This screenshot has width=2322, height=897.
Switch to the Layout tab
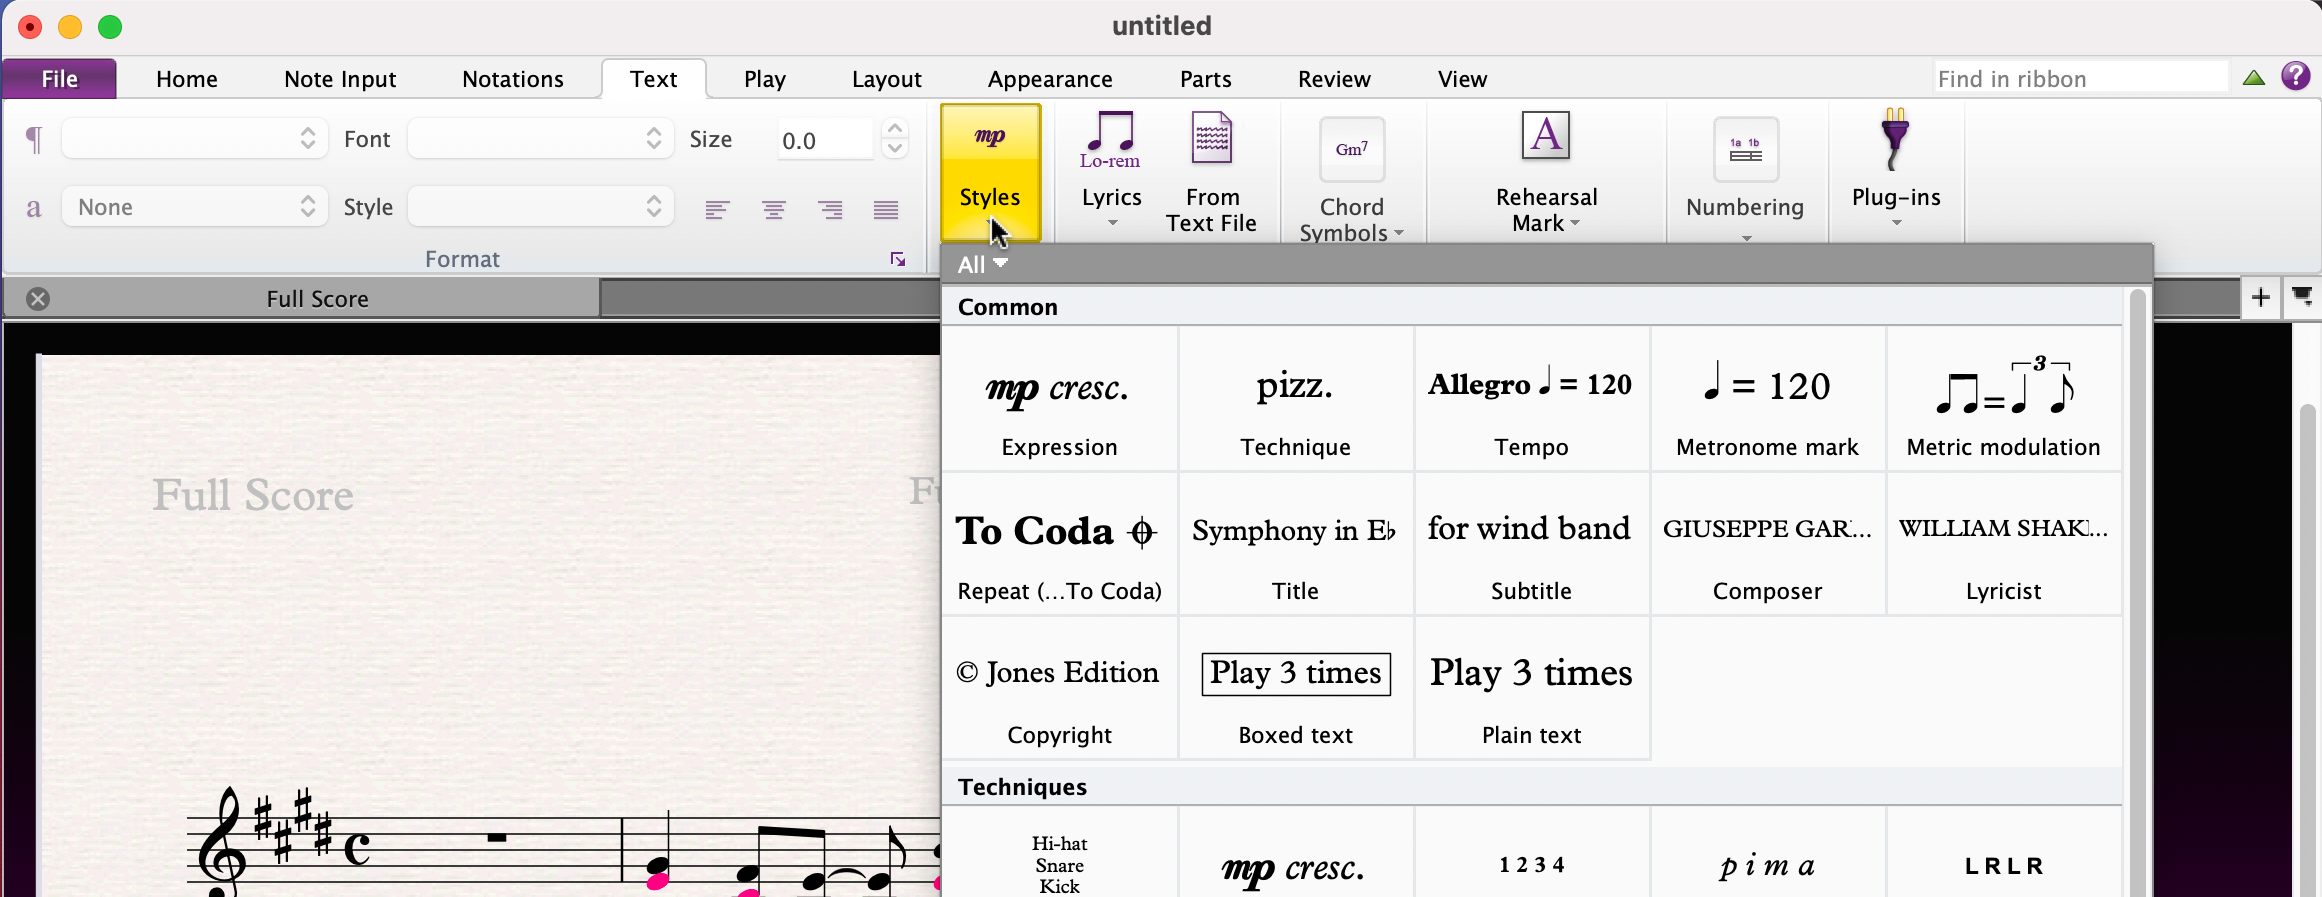(887, 79)
